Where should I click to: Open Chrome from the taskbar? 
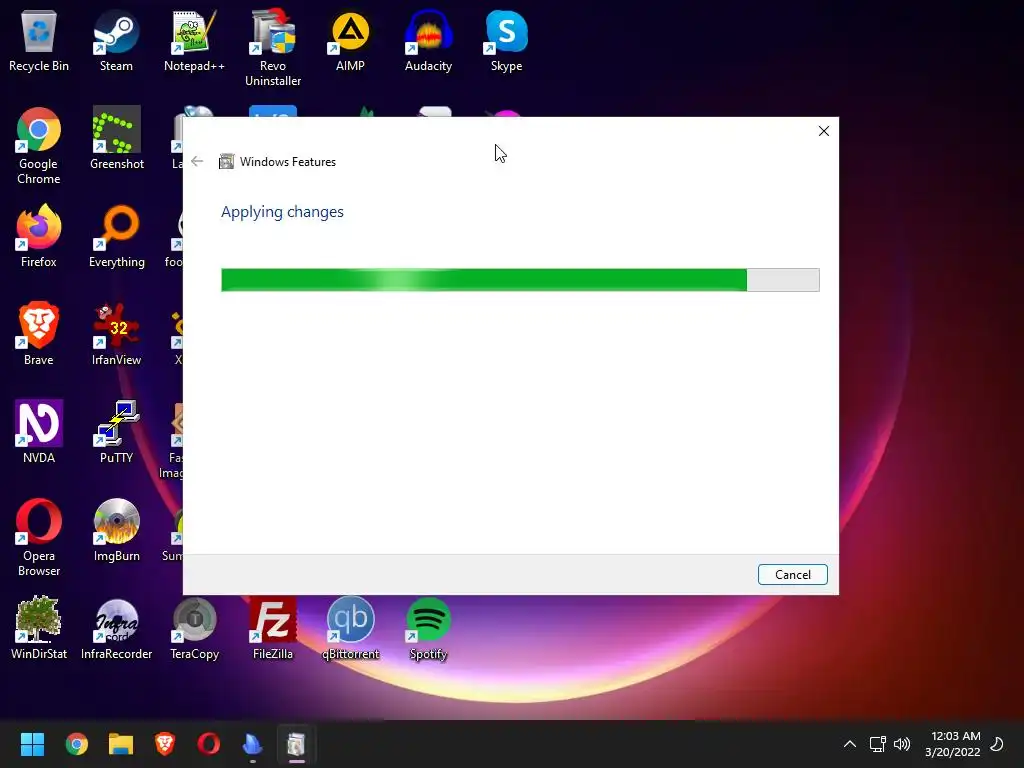coord(76,744)
